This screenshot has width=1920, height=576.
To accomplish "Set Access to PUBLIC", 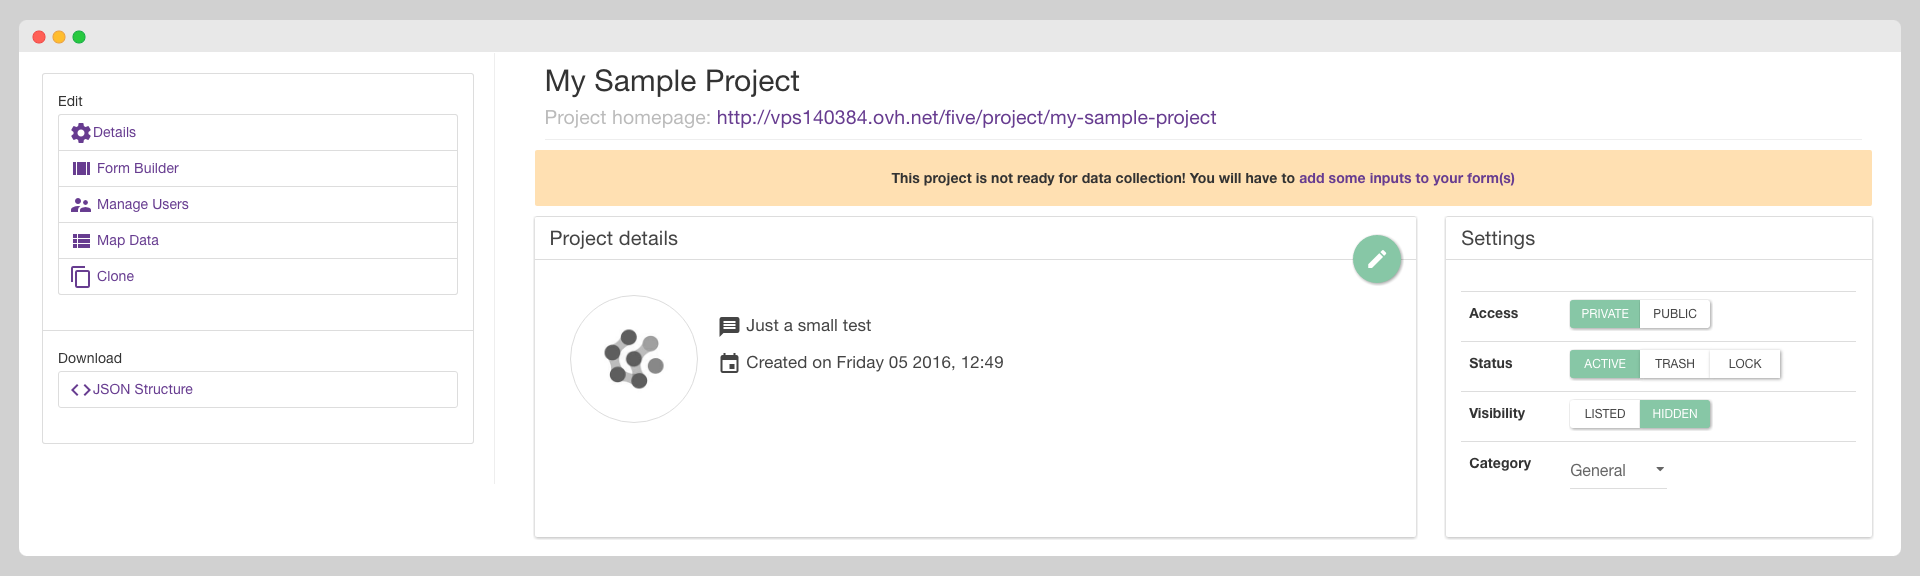I will coord(1674,314).
